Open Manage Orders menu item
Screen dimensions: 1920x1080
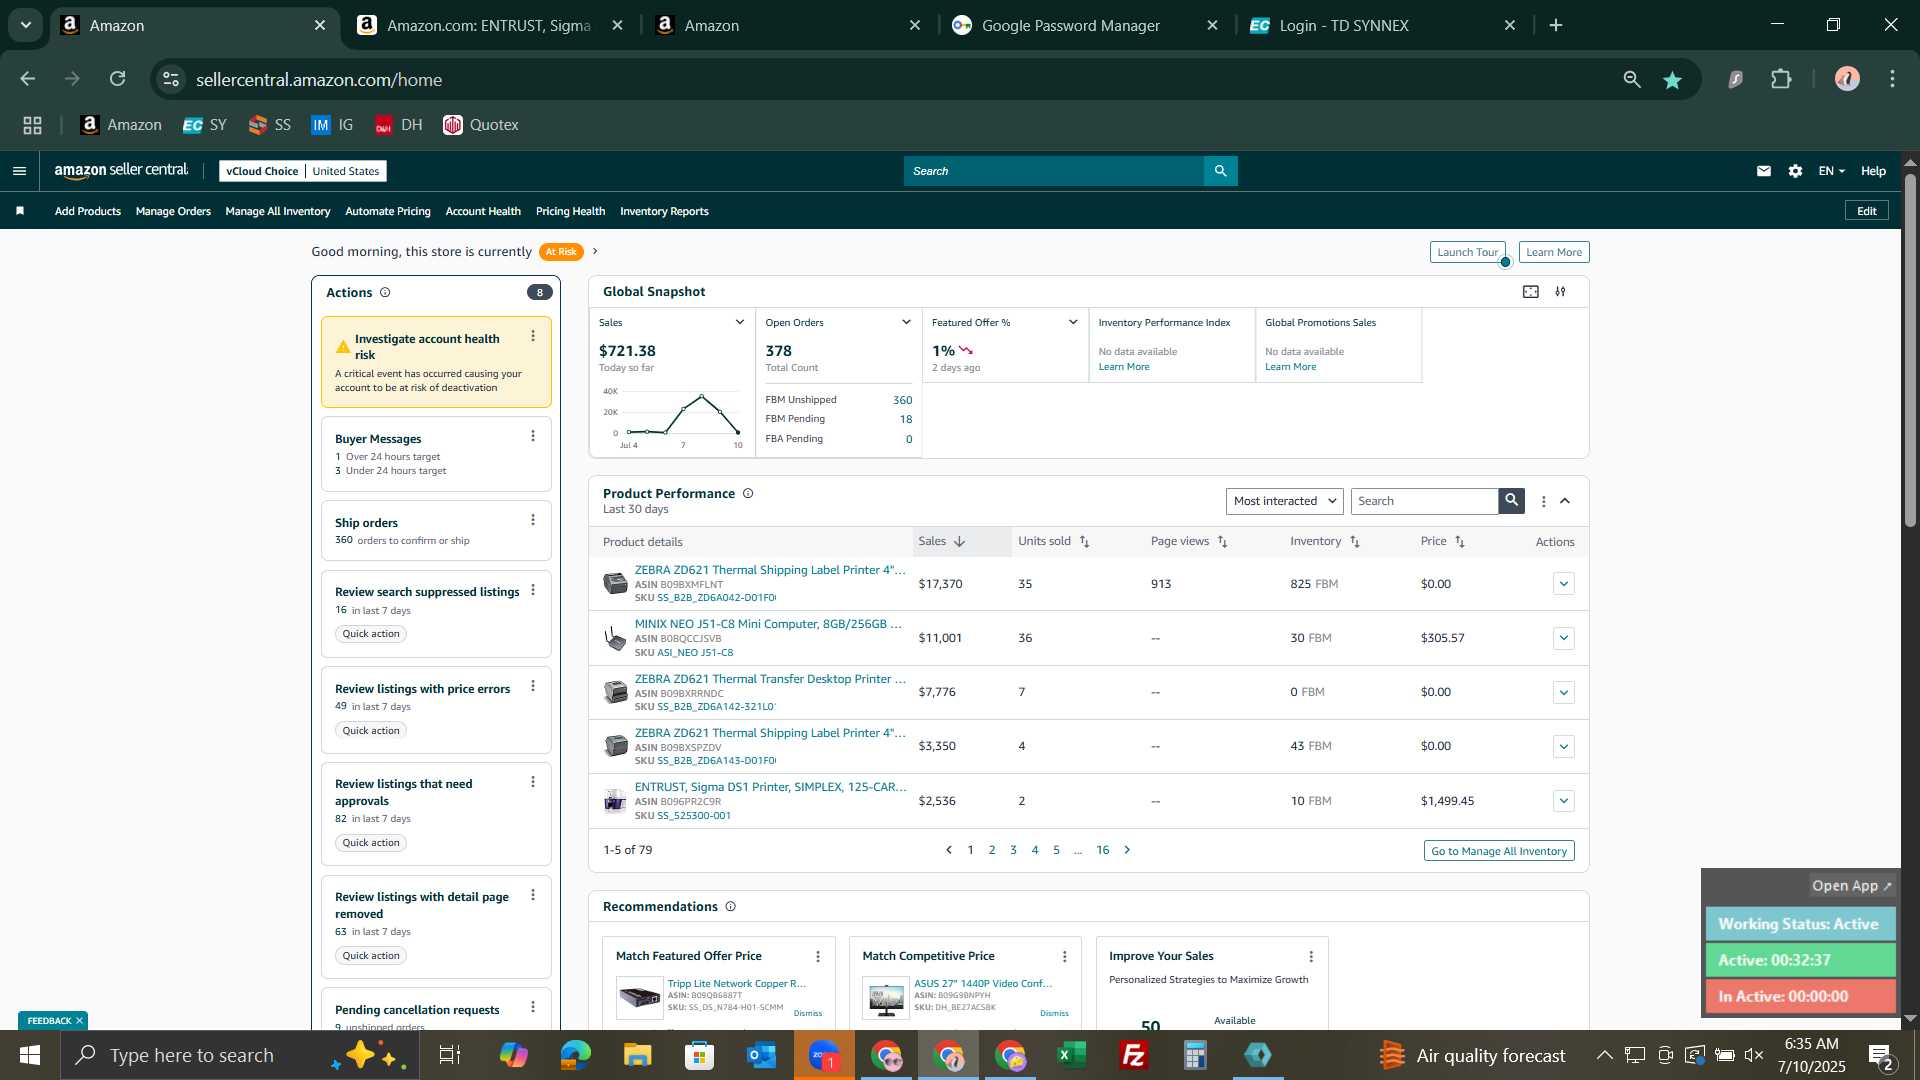coord(173,211)
